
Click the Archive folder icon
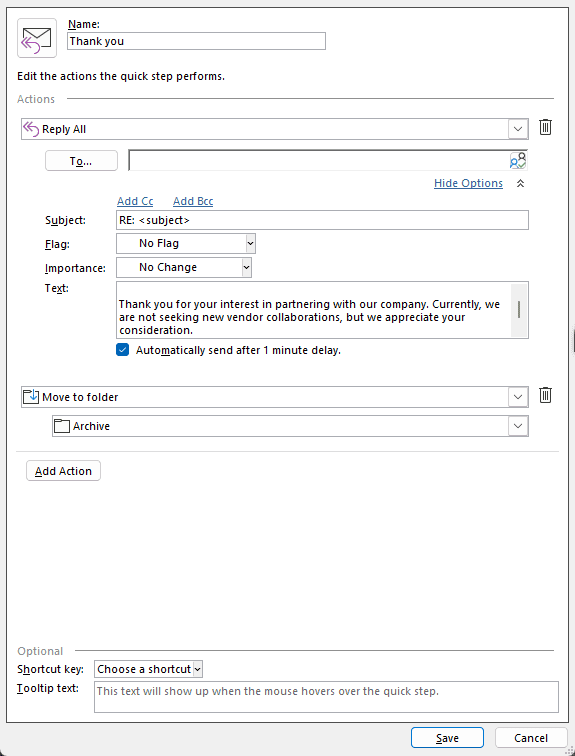[61, 426]
